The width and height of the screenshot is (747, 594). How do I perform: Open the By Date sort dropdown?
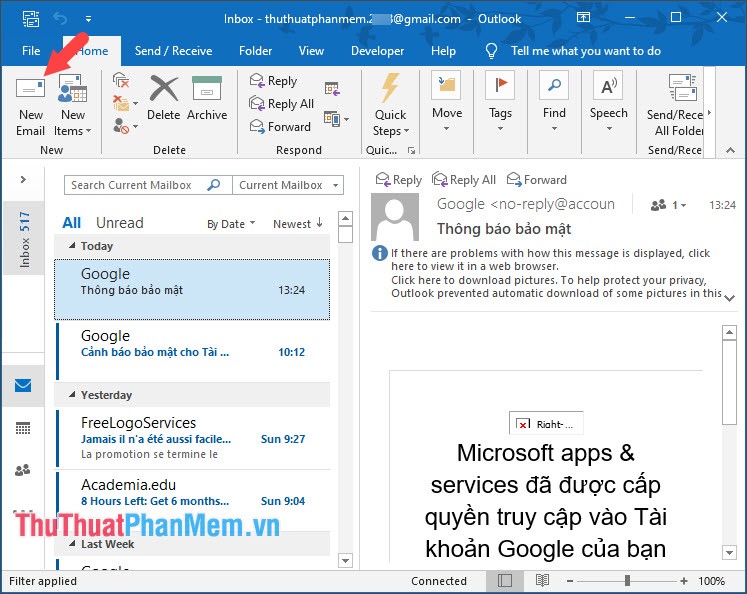pyautogui.click(x=231, y=224)
